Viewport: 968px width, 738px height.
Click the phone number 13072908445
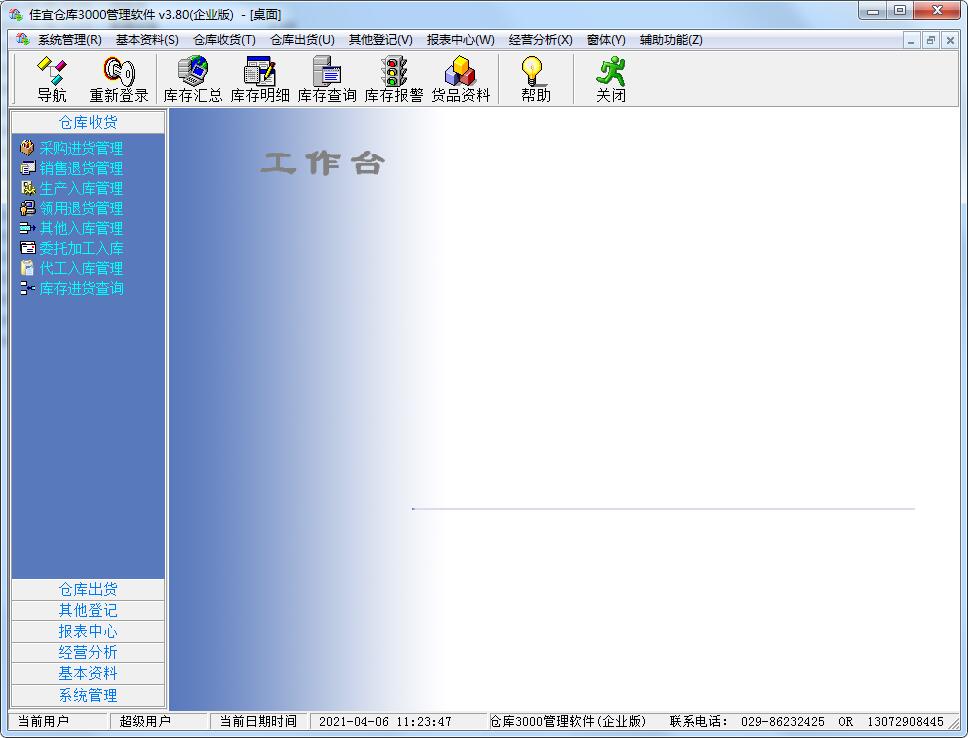pyautogui.click(x=905, y=721)
